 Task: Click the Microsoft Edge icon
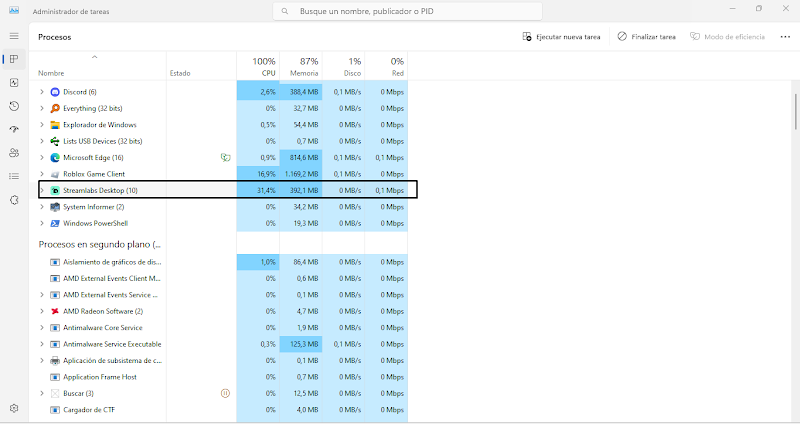[x=55, y=158]
